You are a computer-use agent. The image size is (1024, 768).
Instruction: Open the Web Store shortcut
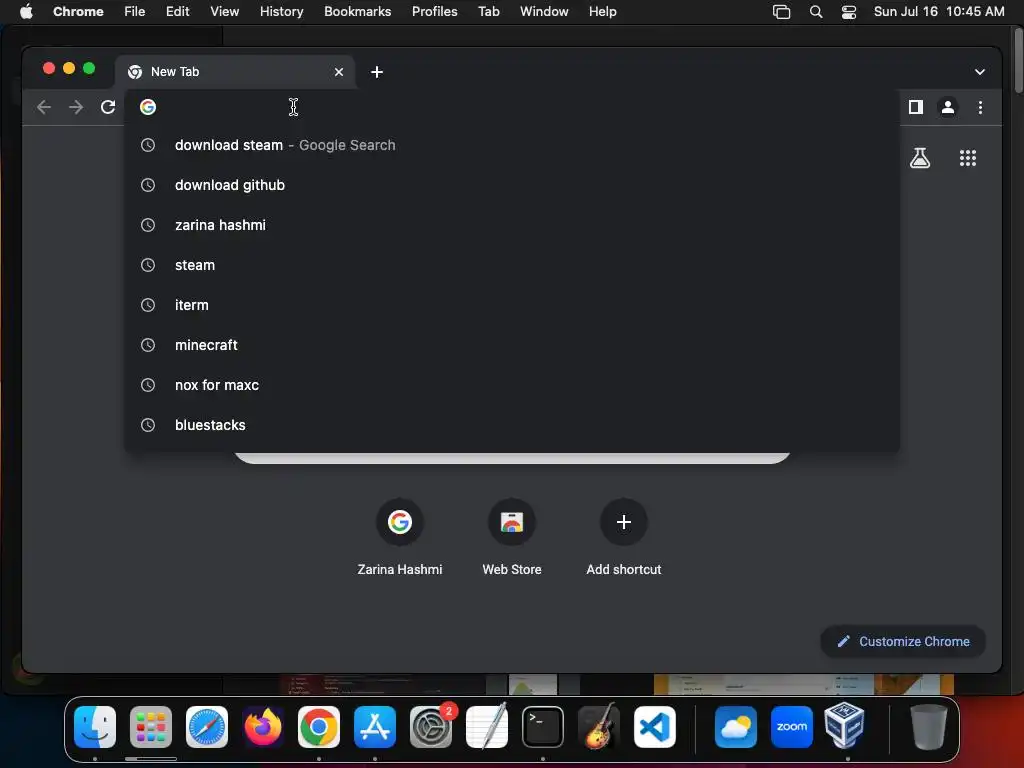[512, 537]
